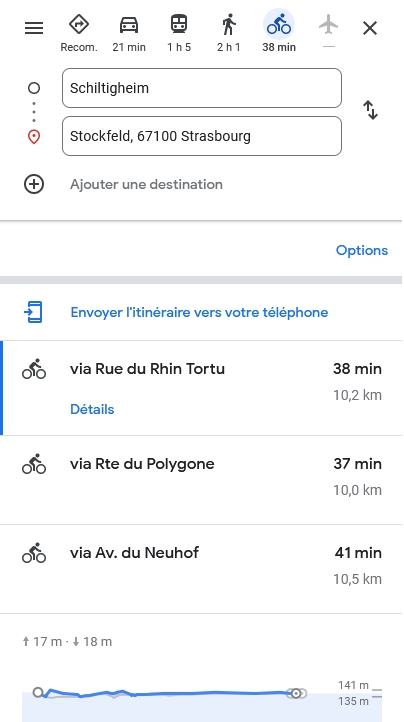Edit the Stockfeld destination field
Image resolution: width=404 pixels, height=722 pixels.
tap(202, 136)
